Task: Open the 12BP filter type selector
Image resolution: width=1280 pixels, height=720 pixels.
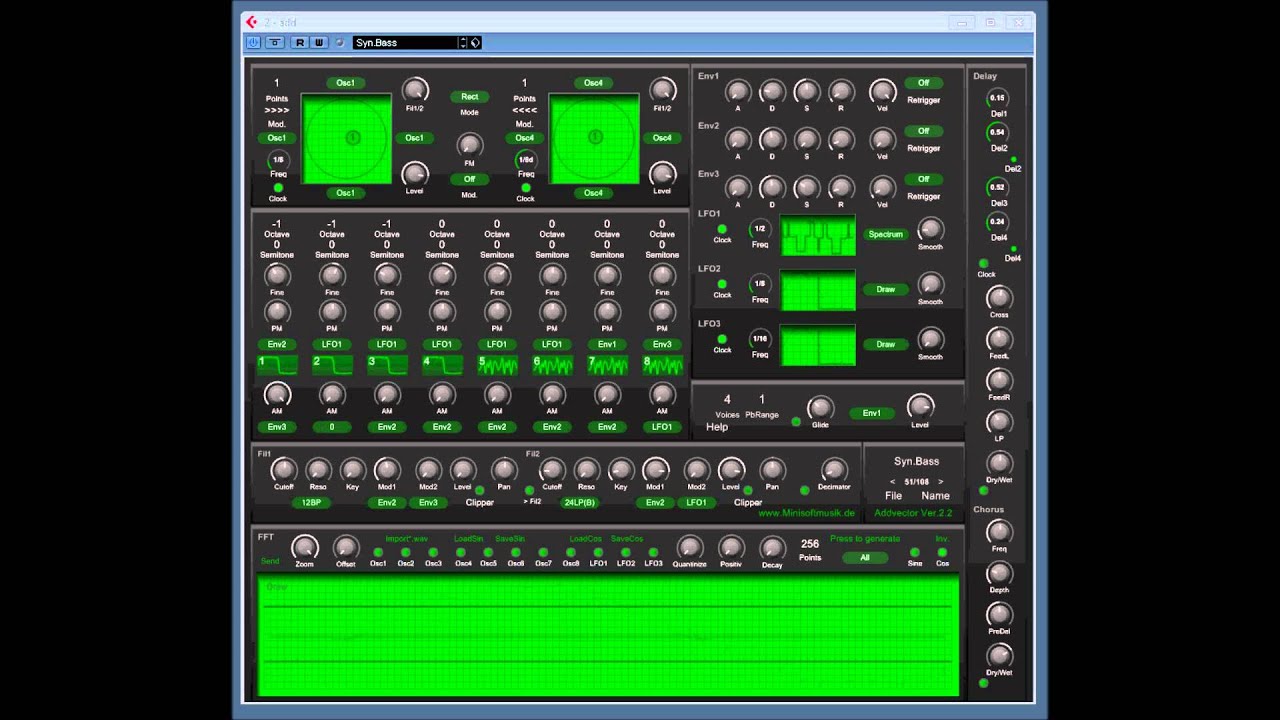Action: pos(311,502)
